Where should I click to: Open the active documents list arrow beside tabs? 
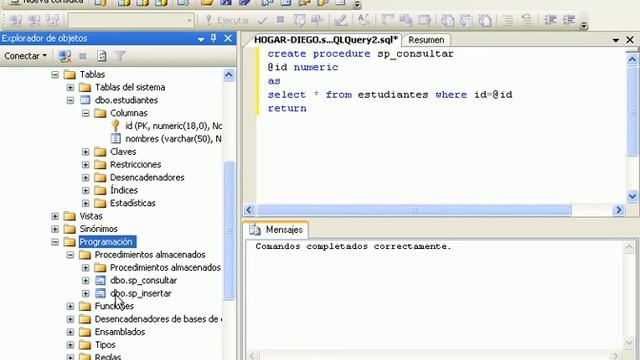pyautogui.click(x=616, y=40)
